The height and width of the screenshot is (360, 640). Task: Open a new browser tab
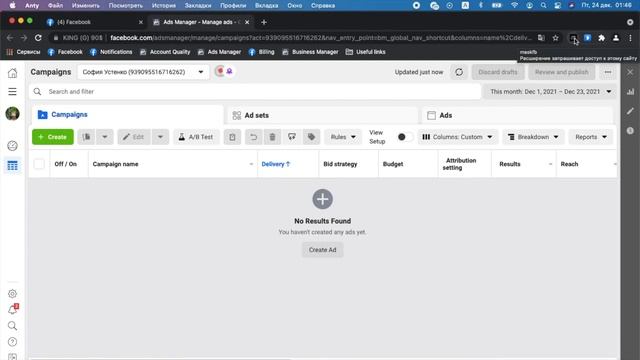pyautogui.click(x=264, y=22)
